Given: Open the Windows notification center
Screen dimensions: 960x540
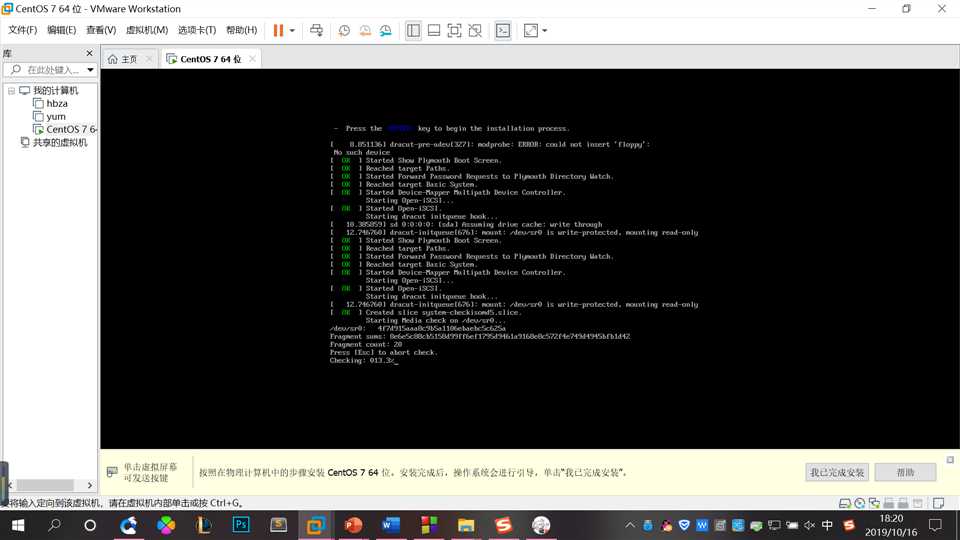Looking at the screenshot, I should (935, 525).
